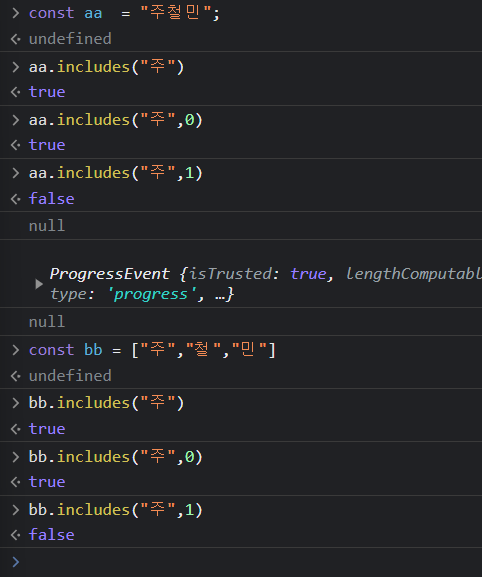Expand the ProgressEvent object triangle

tap(39, 284)
